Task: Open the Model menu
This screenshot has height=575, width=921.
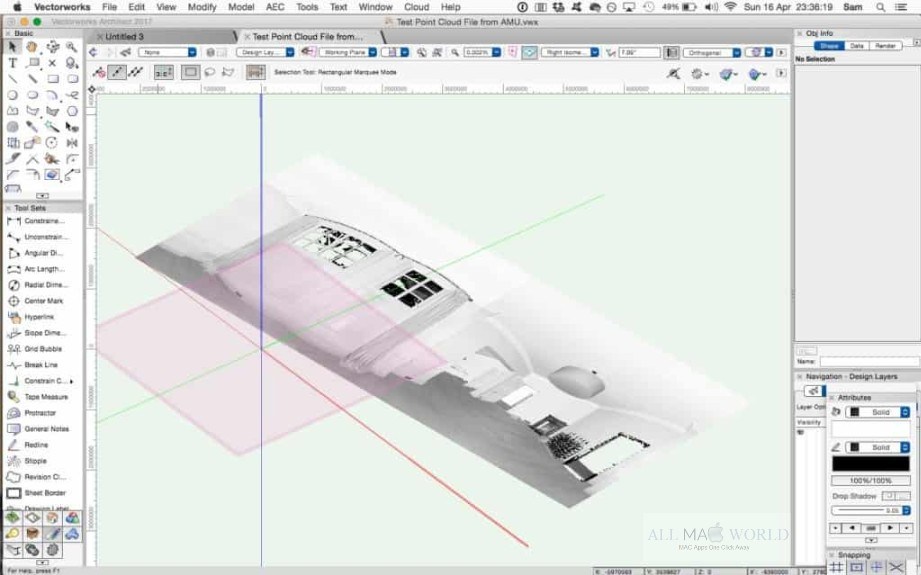Action: (x=241, y=7)
